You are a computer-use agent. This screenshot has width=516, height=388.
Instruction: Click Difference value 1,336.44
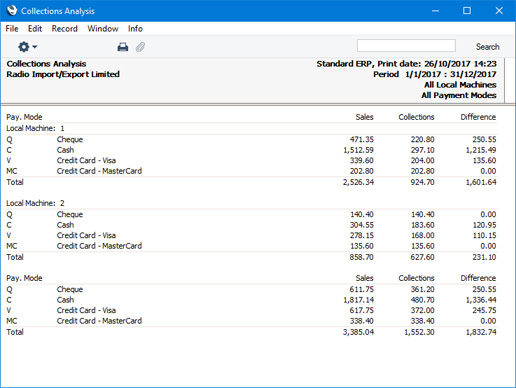point(481,300)
